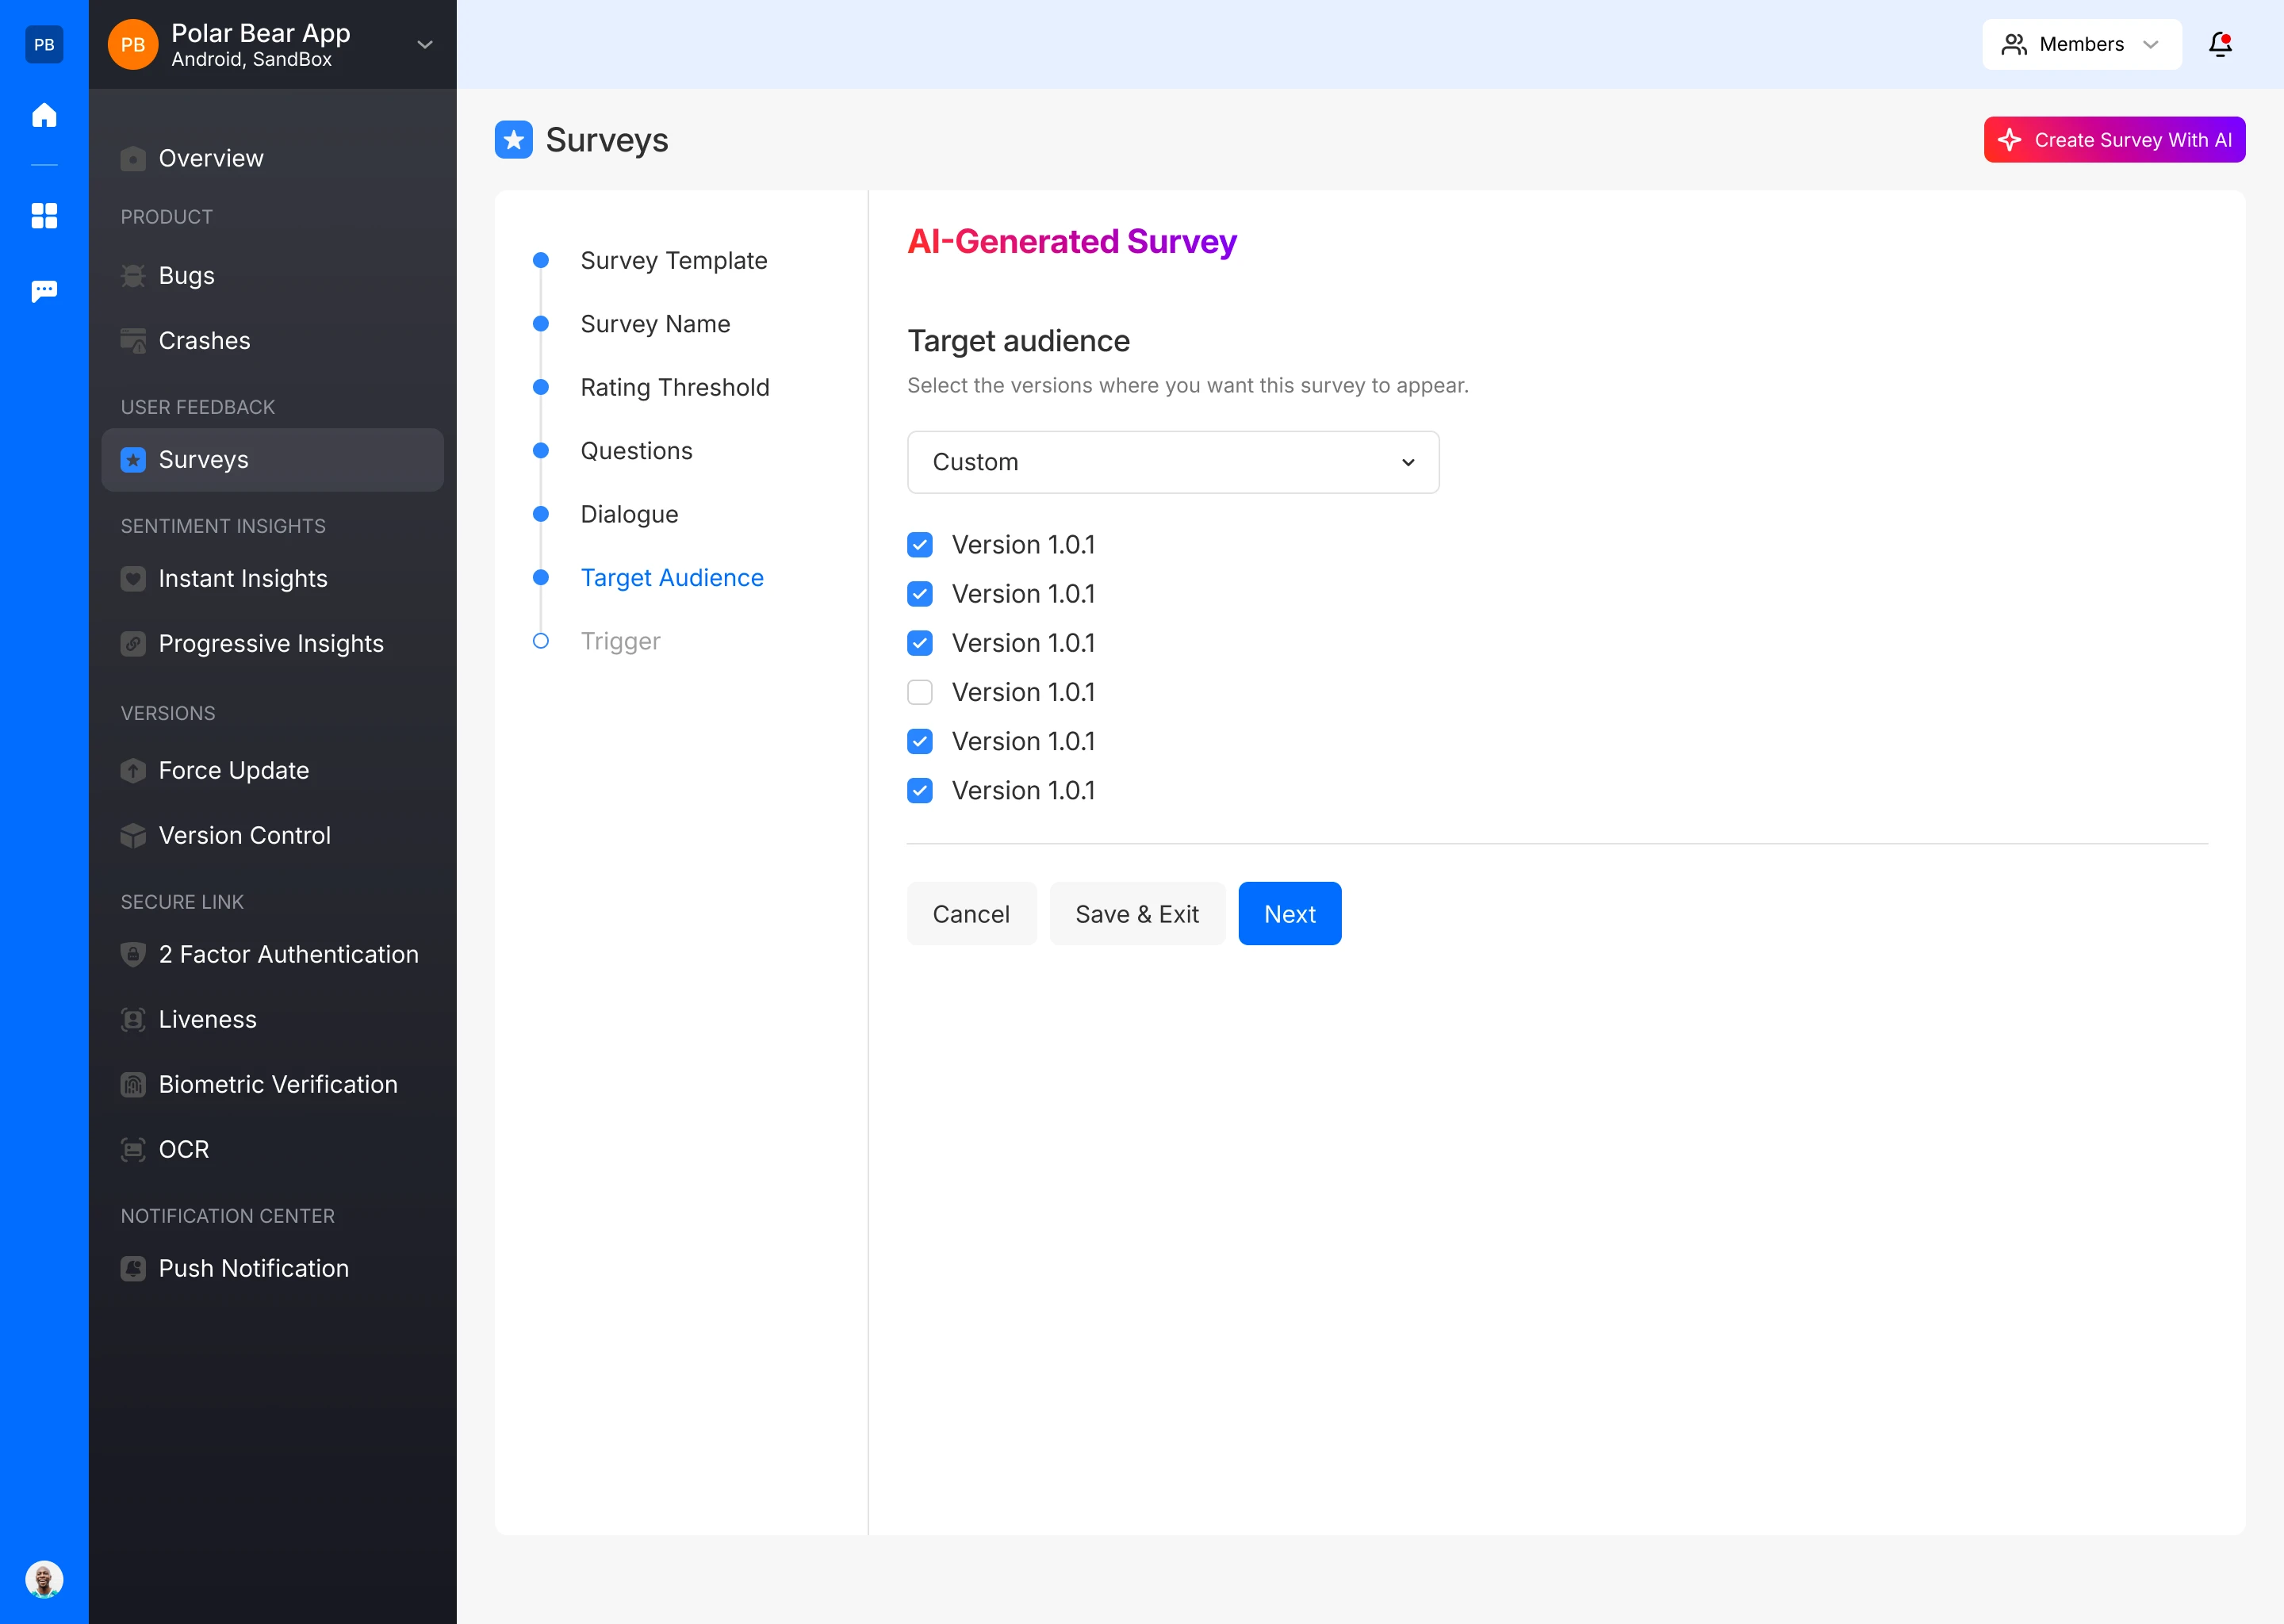The width and height of the screenshot is (2284, 1624).
Task: Open the notifications bell icon
Action: pyautogui.click(x=2219, y=44)
